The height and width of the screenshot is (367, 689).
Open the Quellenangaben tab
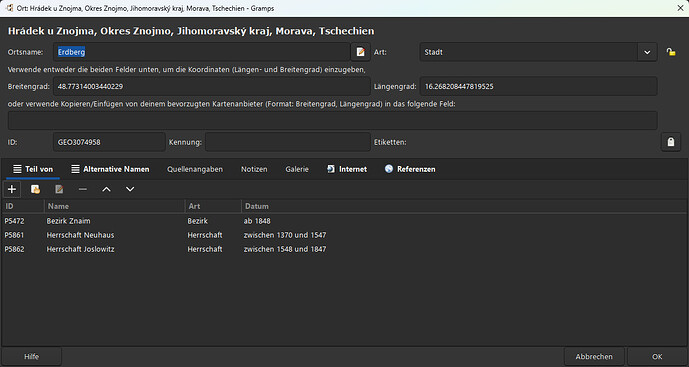pos(195,169)
